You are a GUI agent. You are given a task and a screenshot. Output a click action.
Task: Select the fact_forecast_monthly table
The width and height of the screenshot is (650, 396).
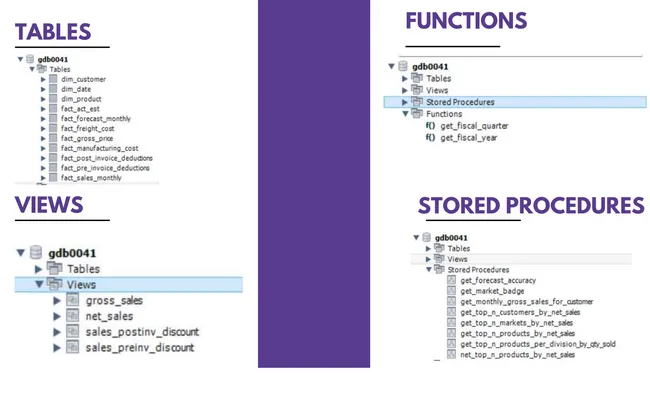click(x=96, y=119)
